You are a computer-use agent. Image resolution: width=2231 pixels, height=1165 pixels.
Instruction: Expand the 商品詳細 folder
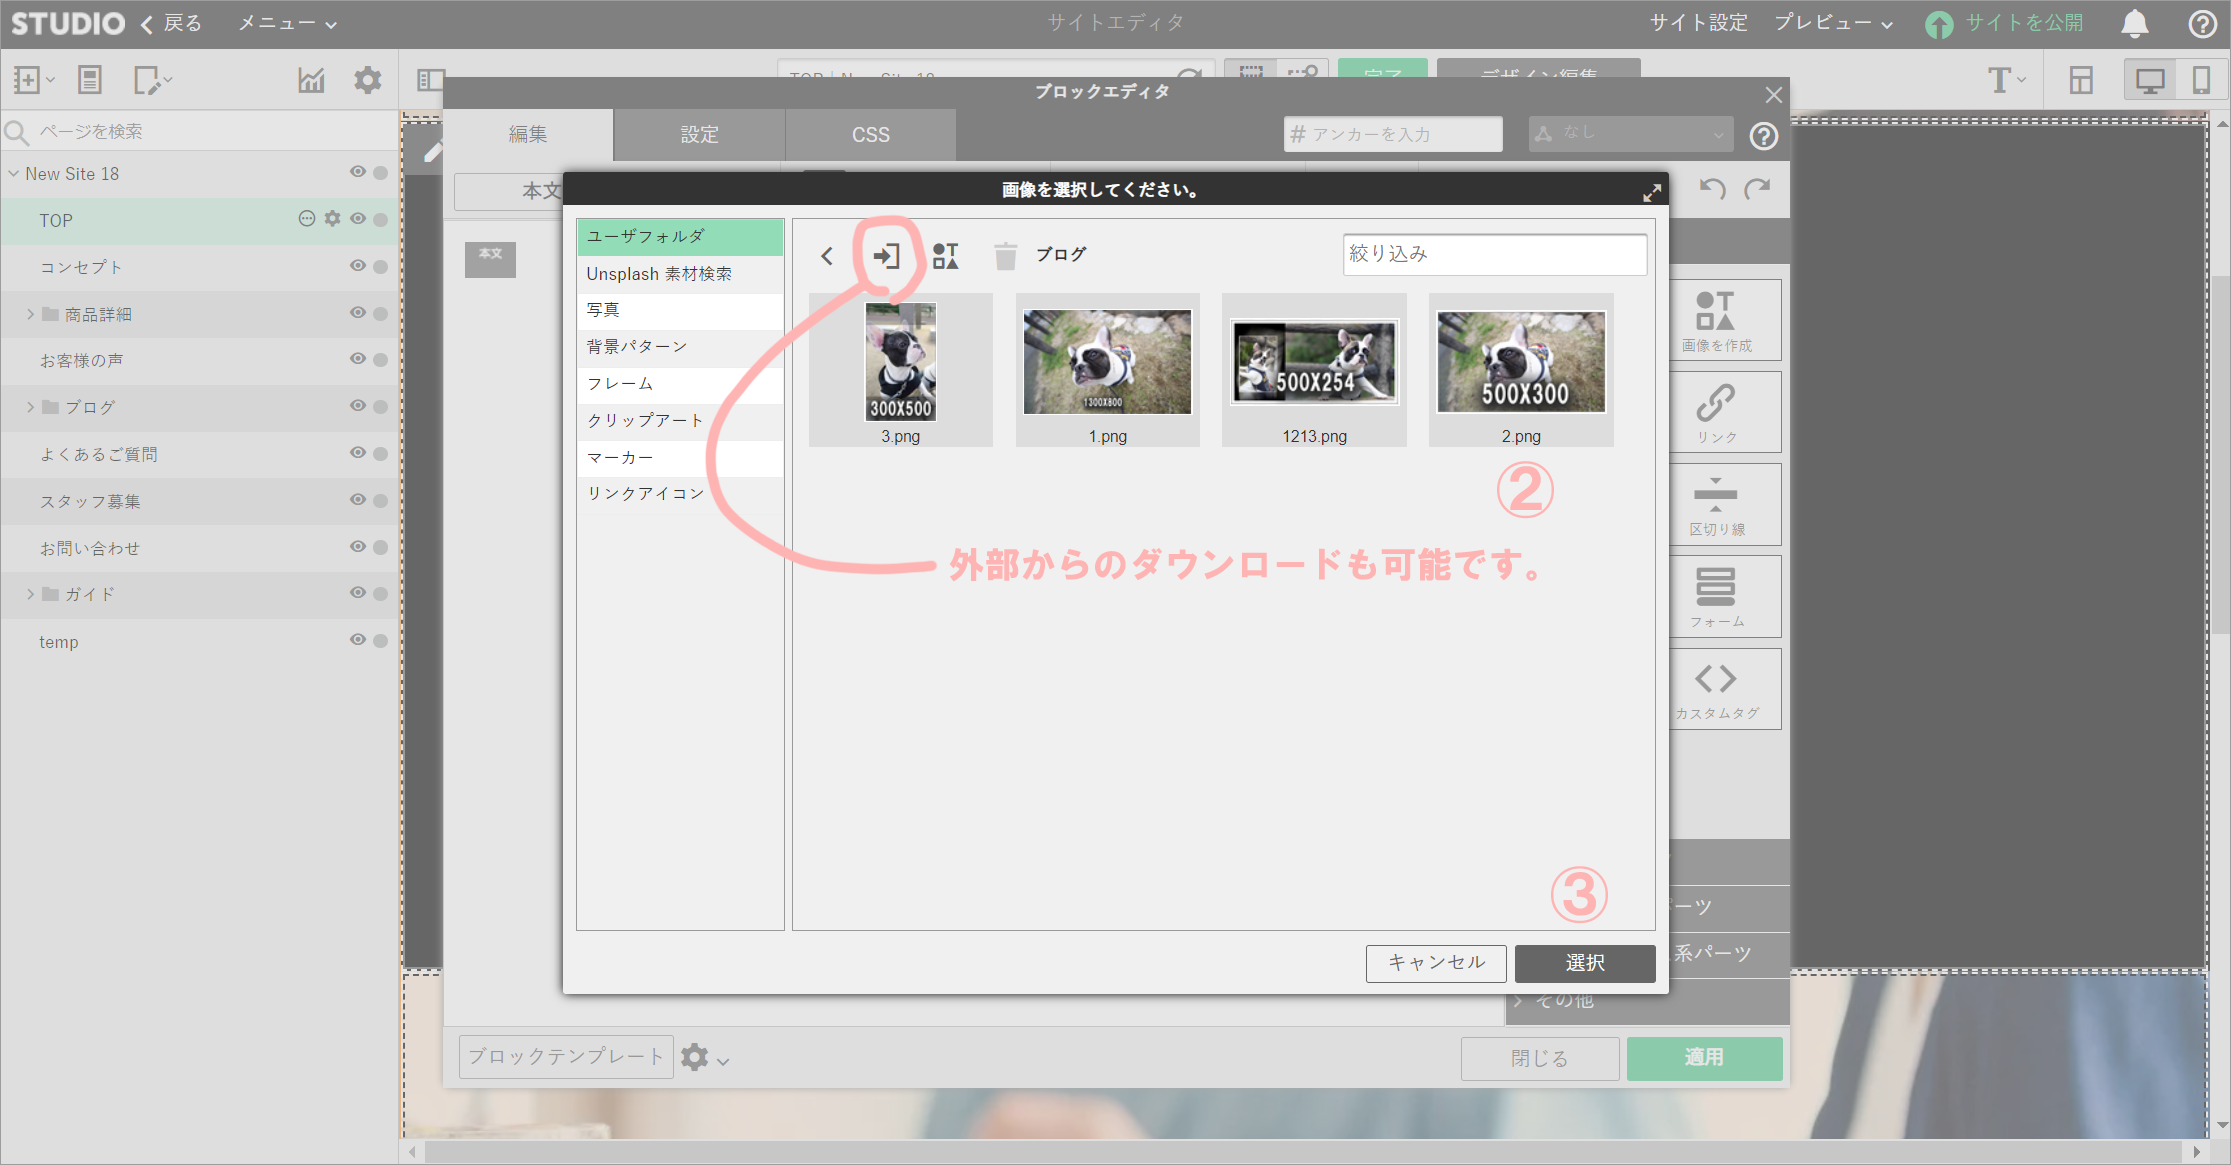[30, 314]
